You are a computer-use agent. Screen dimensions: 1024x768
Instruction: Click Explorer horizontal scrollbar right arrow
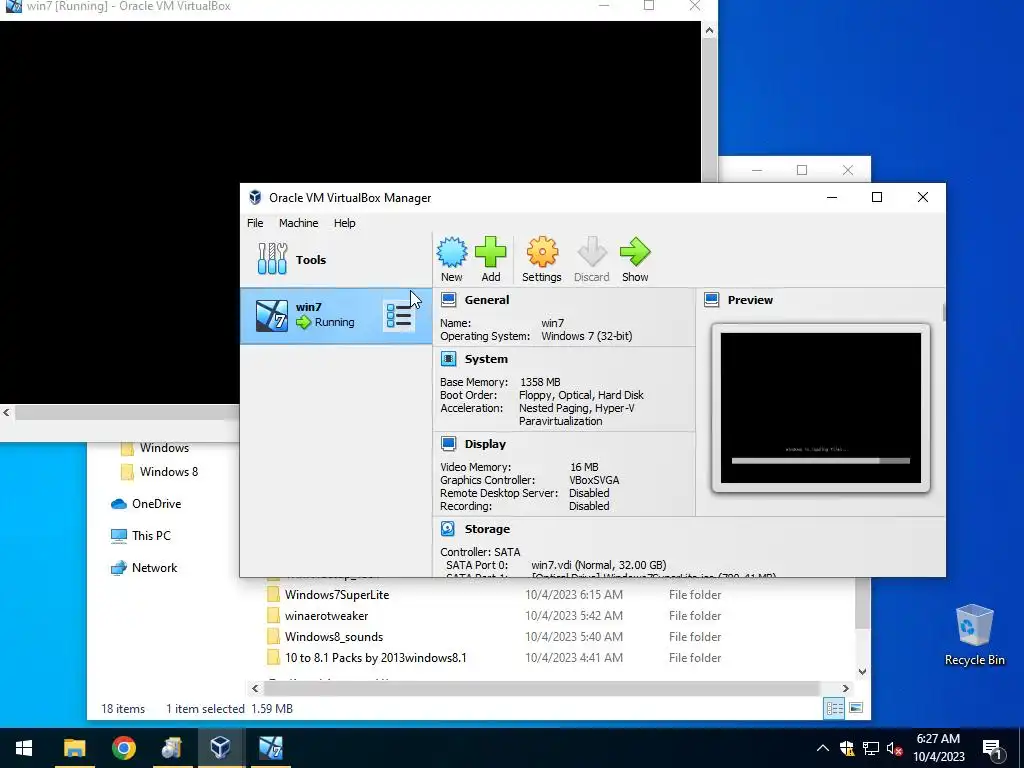(845, 688)
